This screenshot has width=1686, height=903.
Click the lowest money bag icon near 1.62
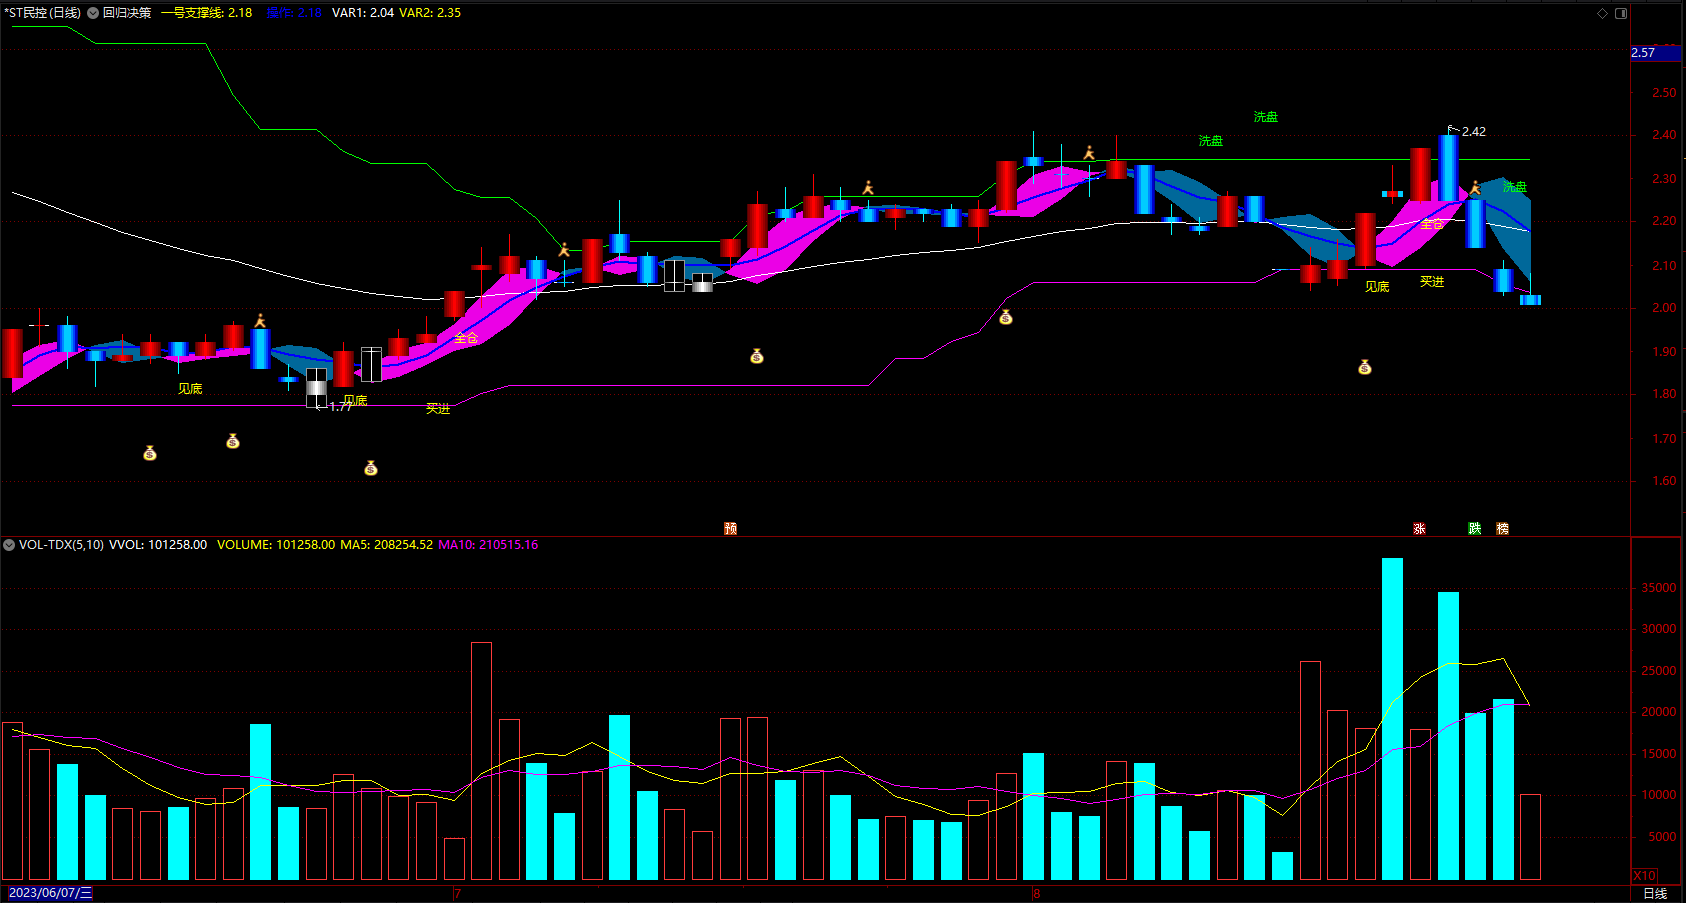point(371,468)
